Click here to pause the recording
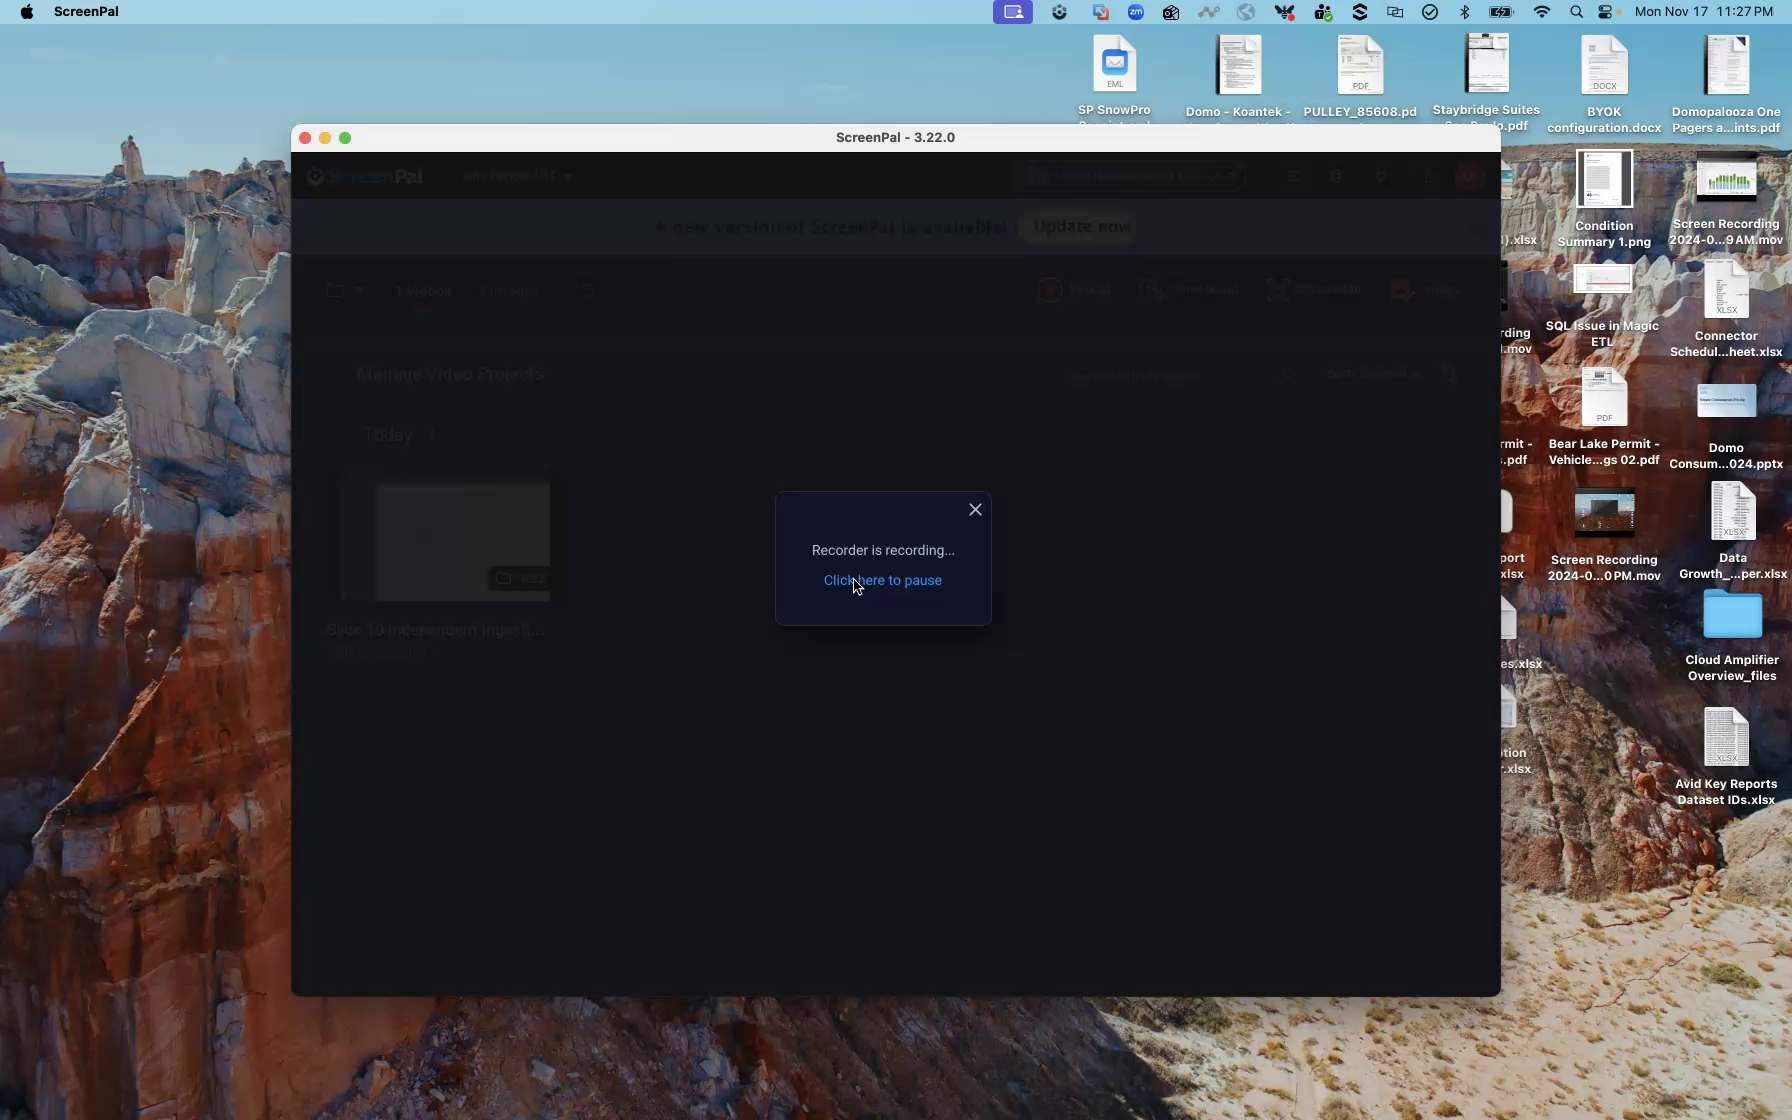 882,580
